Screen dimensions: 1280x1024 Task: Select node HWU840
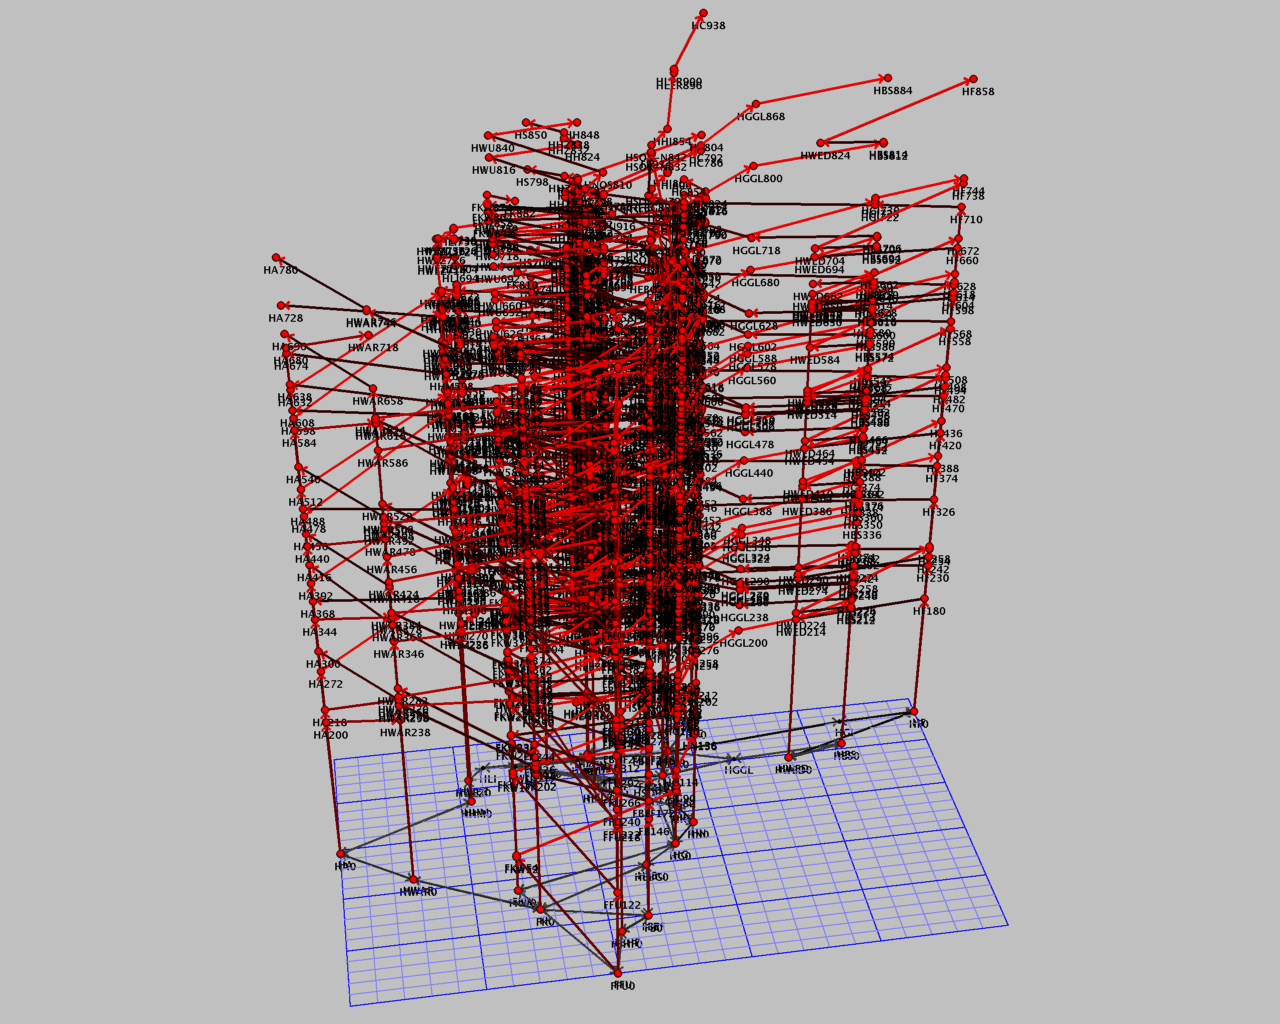[x=489, y=136]
